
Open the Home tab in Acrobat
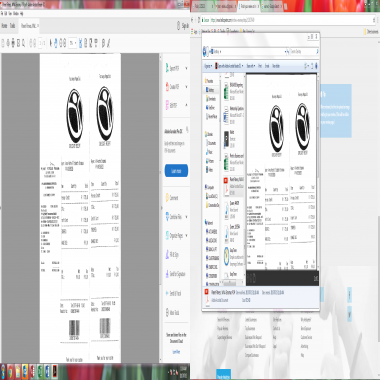coord(4,26)
